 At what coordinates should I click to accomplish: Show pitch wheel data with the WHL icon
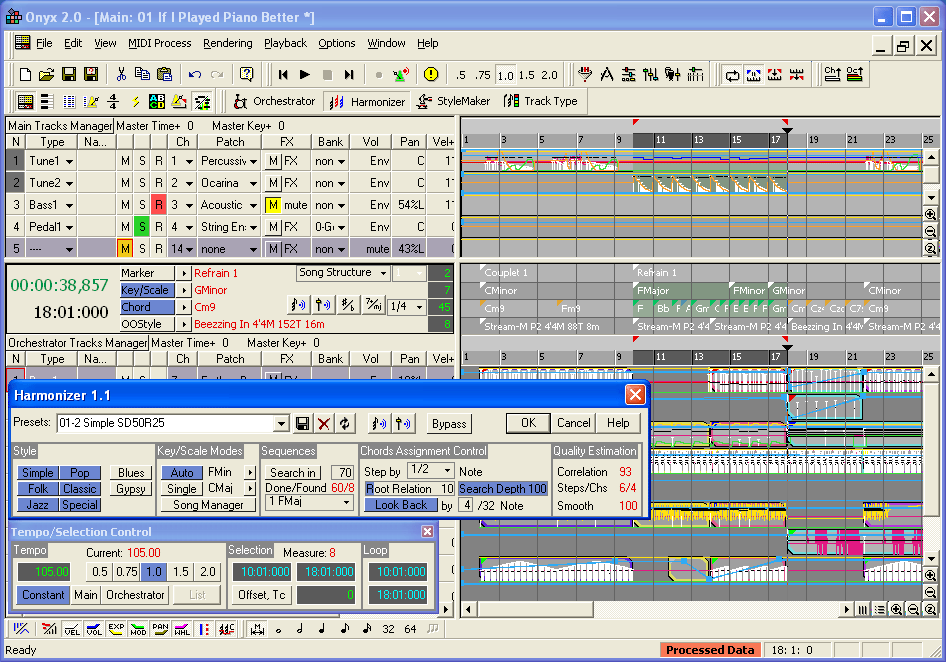(x=182, y=629)
